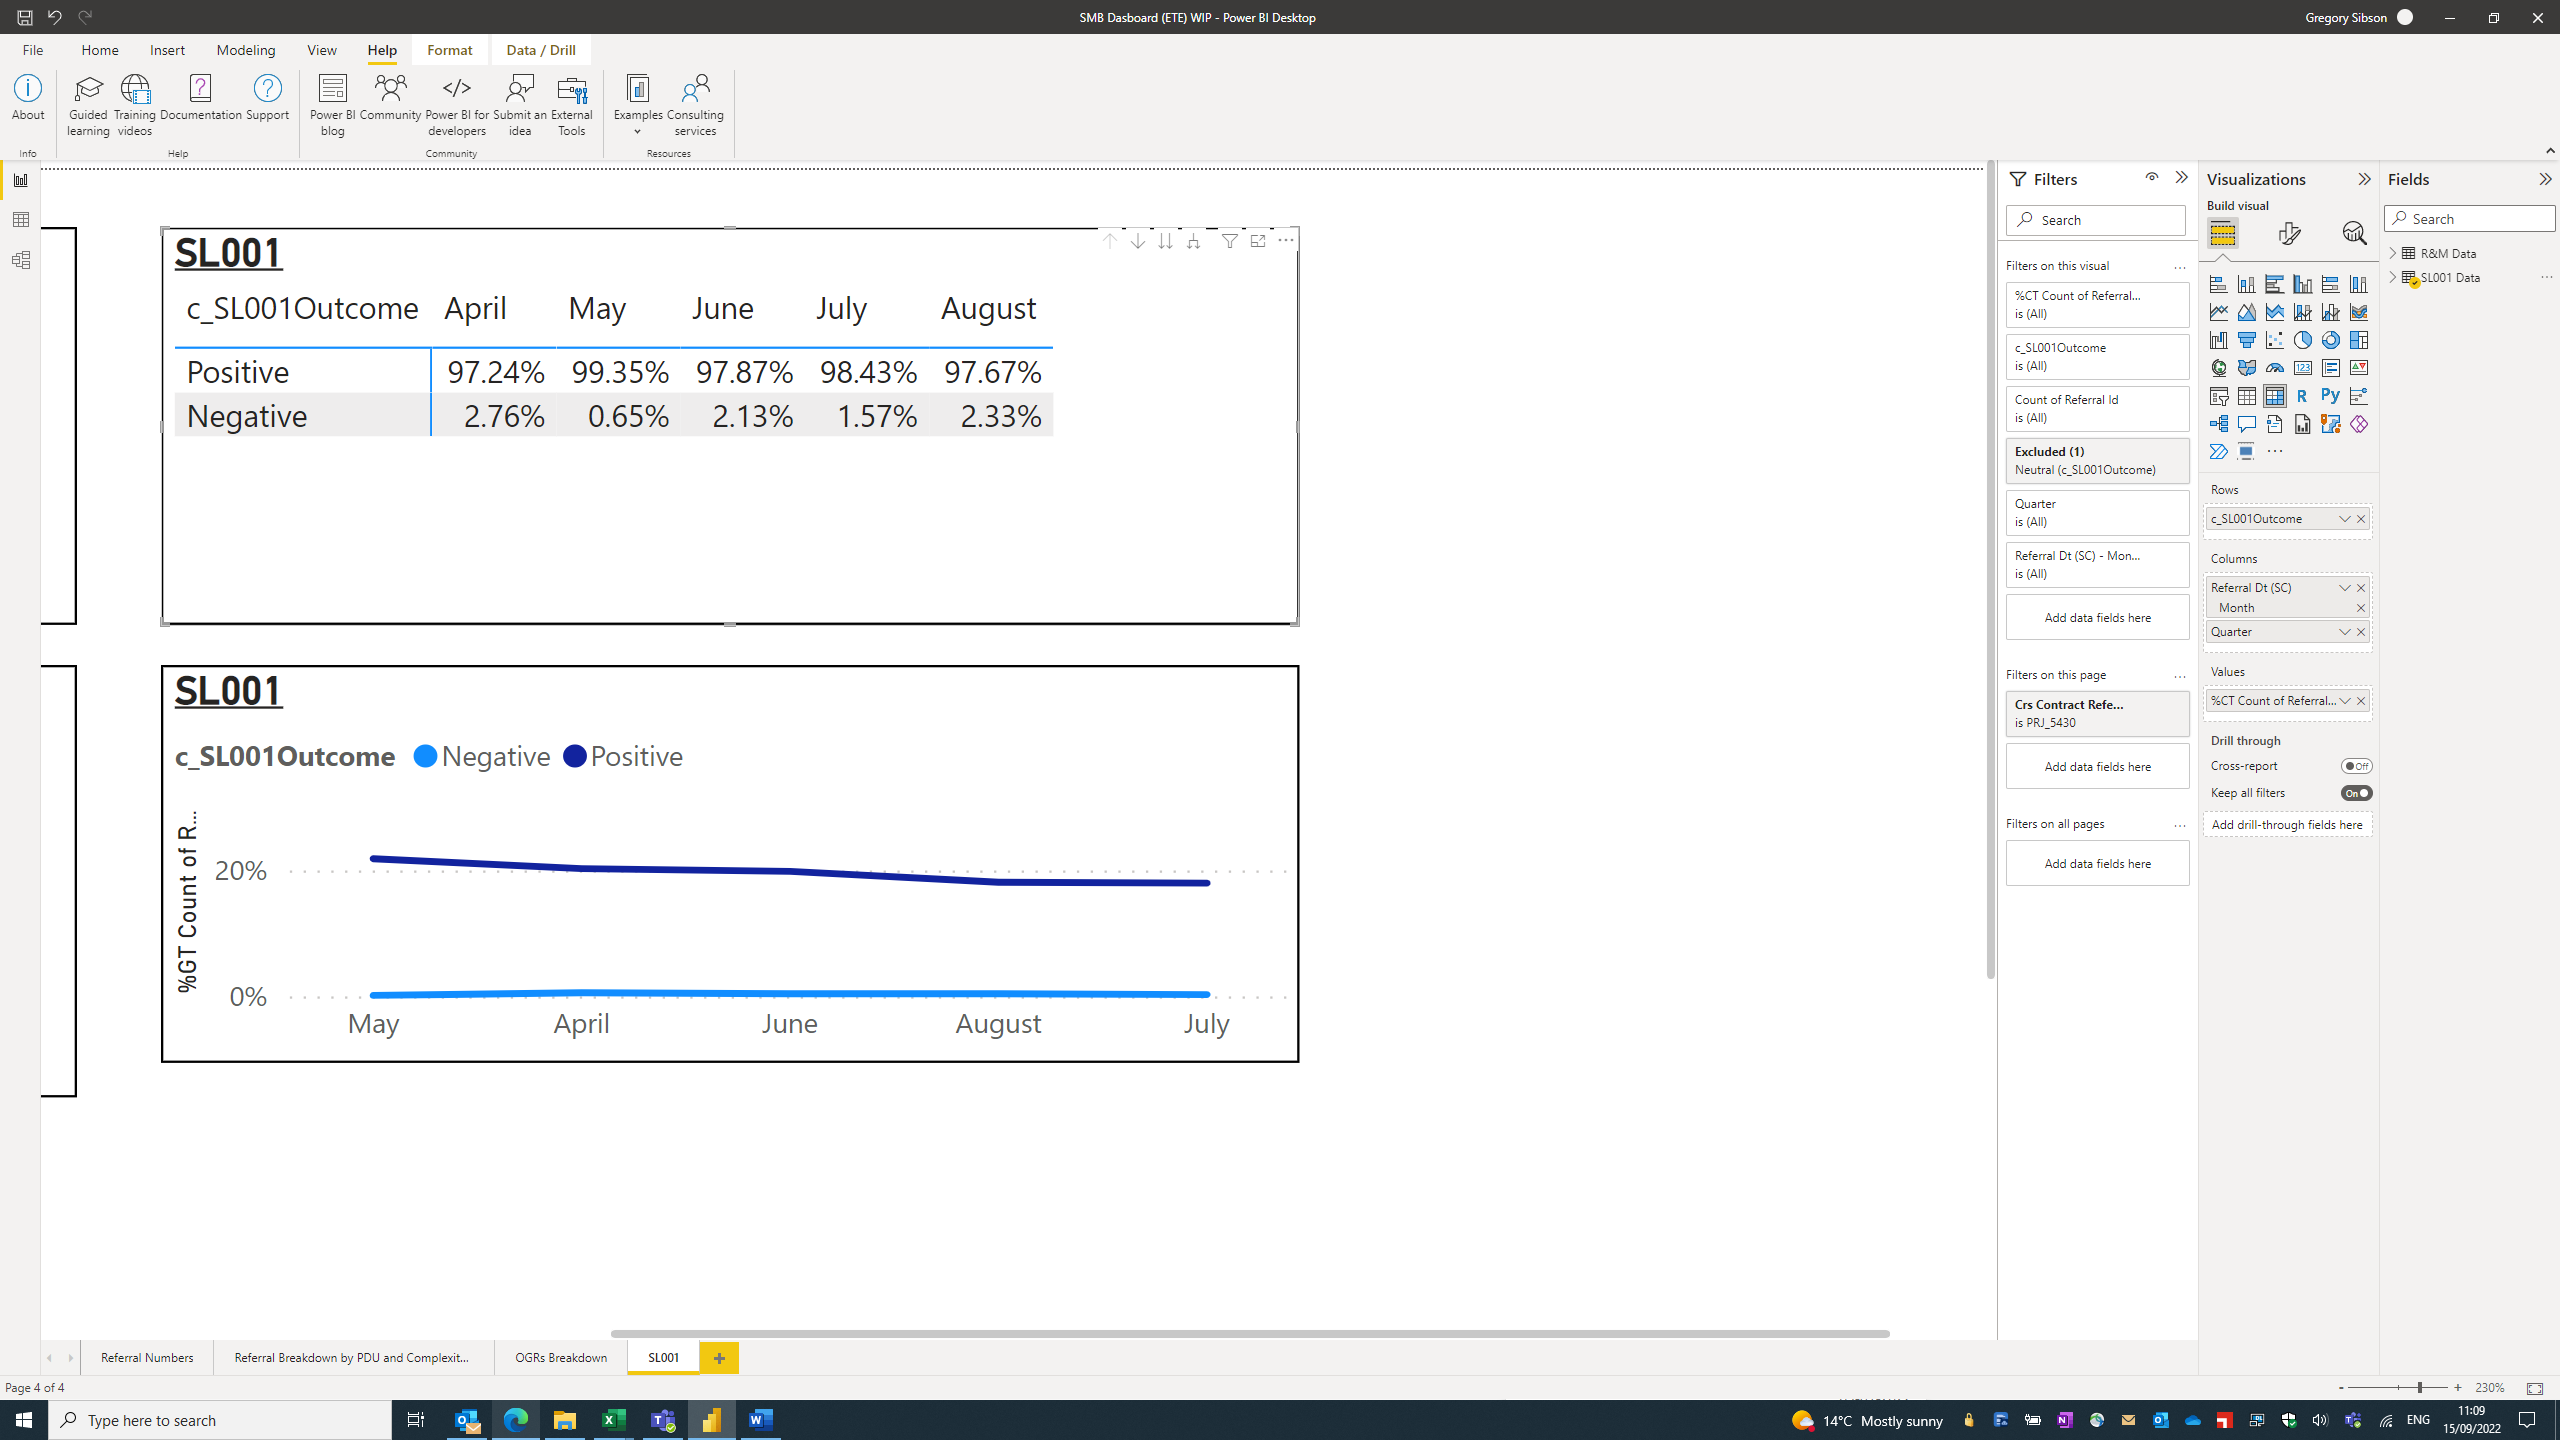
Task: Select the Treemap visualization
Action: pyautogui.click(x=2358, y=340)
